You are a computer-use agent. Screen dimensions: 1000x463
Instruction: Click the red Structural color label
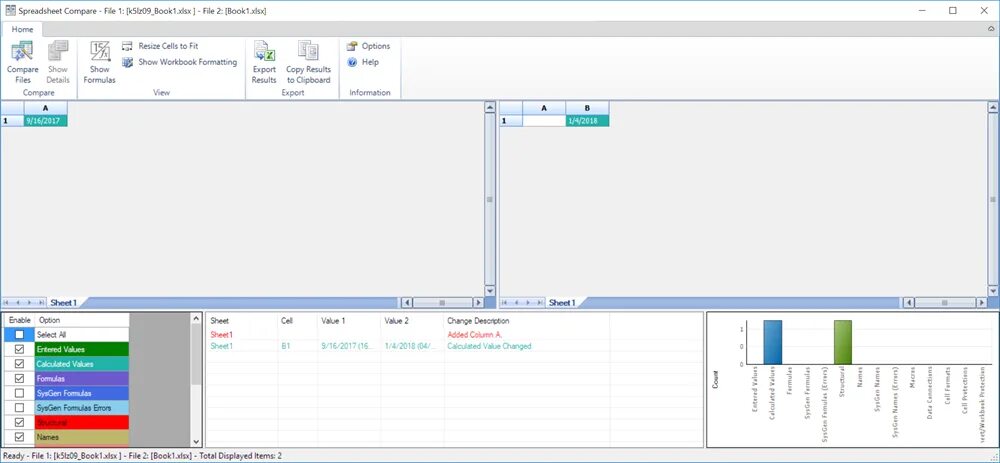click(x=82, y=423)
